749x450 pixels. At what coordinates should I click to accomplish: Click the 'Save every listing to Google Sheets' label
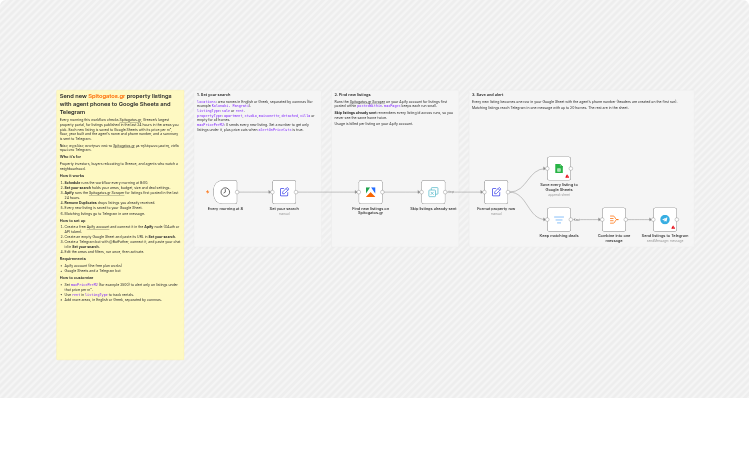(559, 187)
